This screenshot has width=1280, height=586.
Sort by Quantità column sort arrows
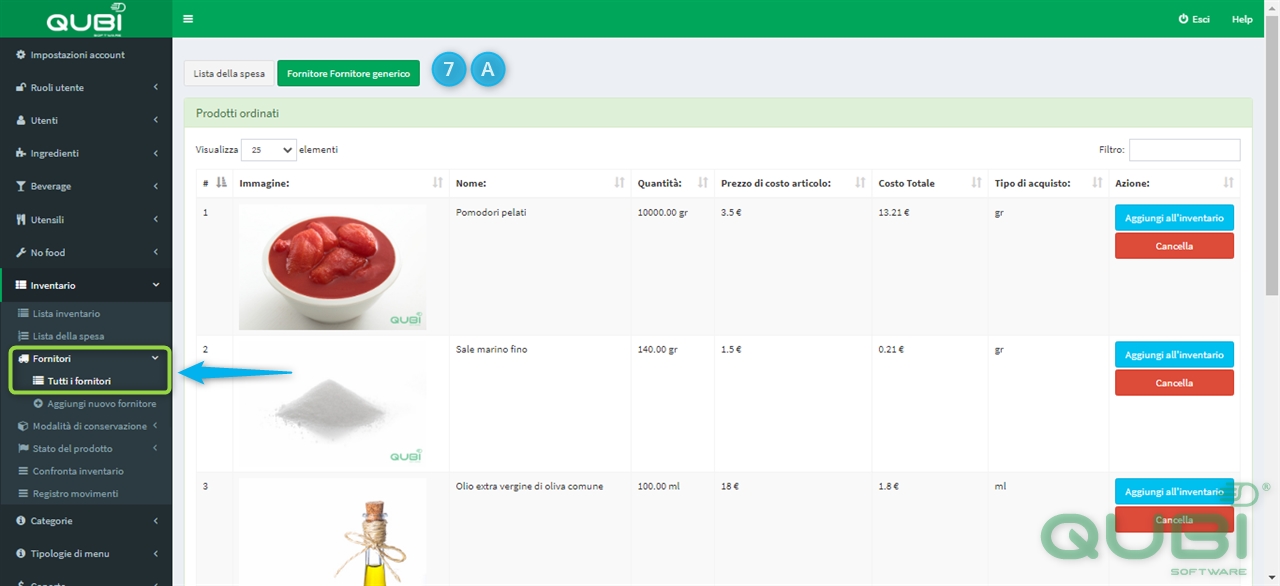[702, 183]
